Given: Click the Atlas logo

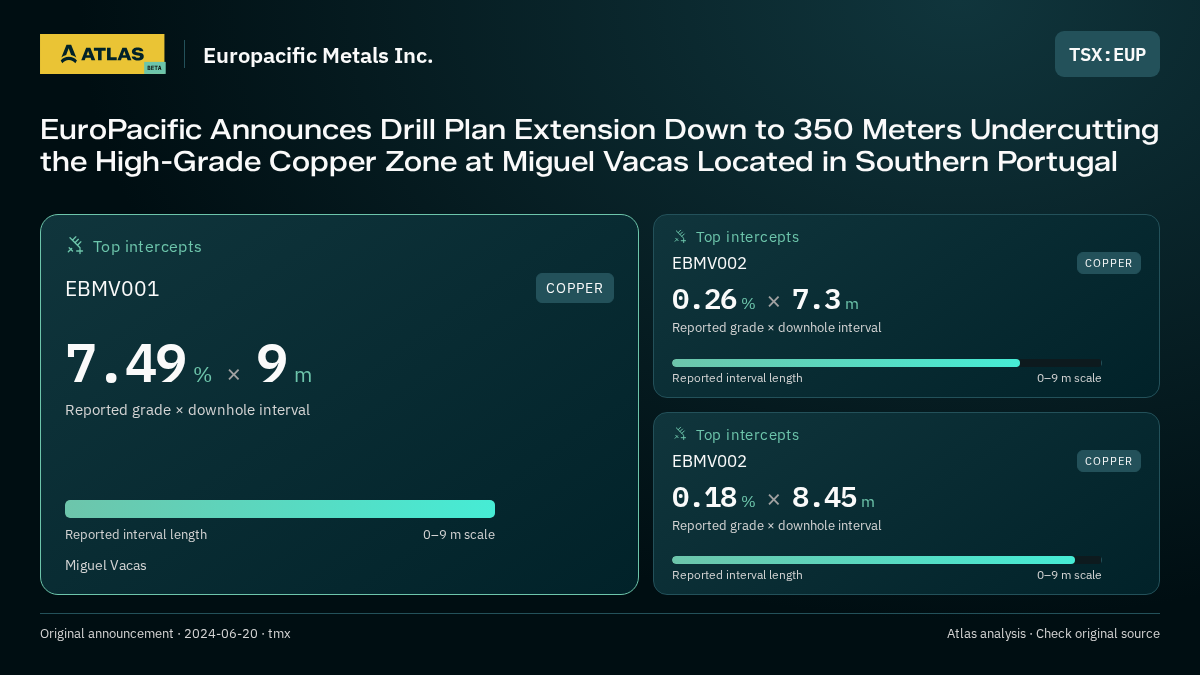Looking at the screenshot, I should tap(102, 54).
